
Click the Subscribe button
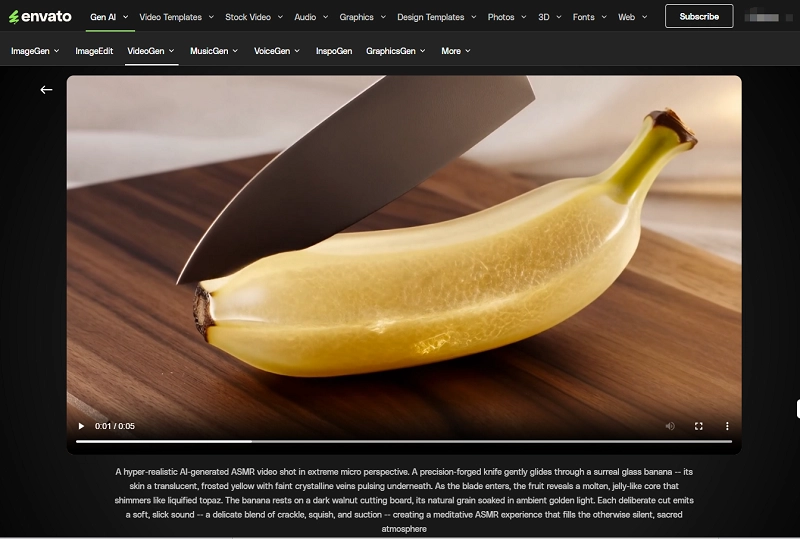coord(699,16)
